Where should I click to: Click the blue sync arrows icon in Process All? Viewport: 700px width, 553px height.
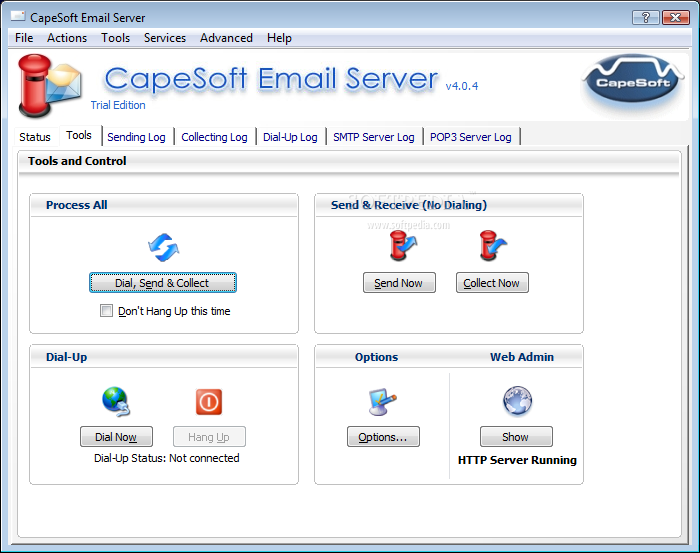163,247
